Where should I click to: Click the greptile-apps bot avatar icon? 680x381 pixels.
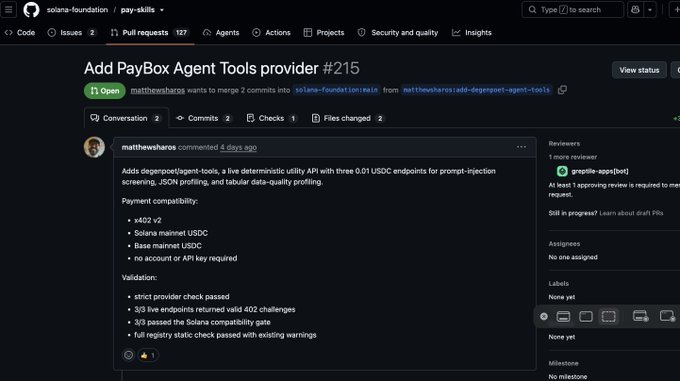tap(562, 171)
